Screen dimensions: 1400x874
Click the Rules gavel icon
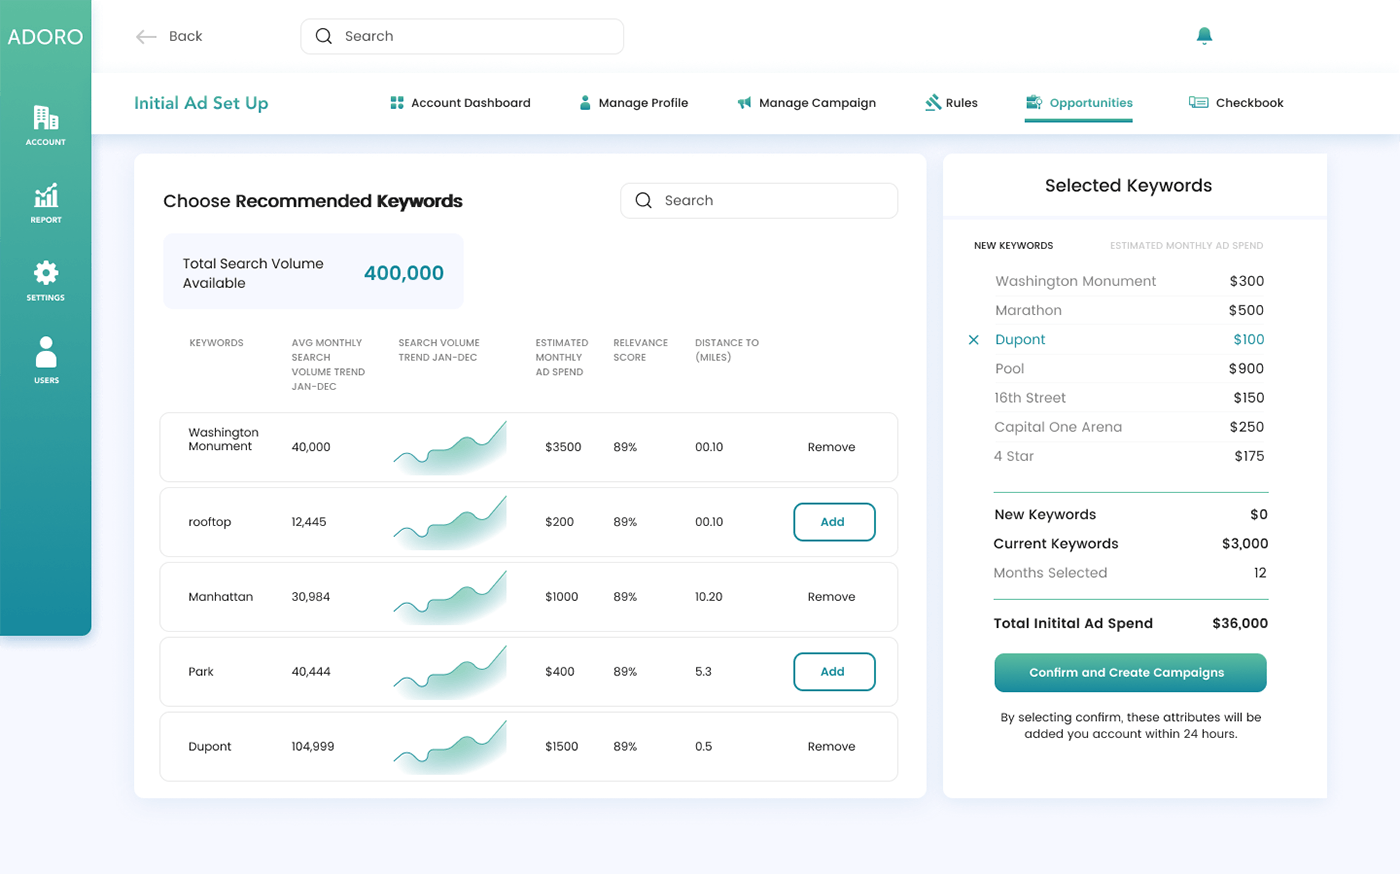[933, 102]
